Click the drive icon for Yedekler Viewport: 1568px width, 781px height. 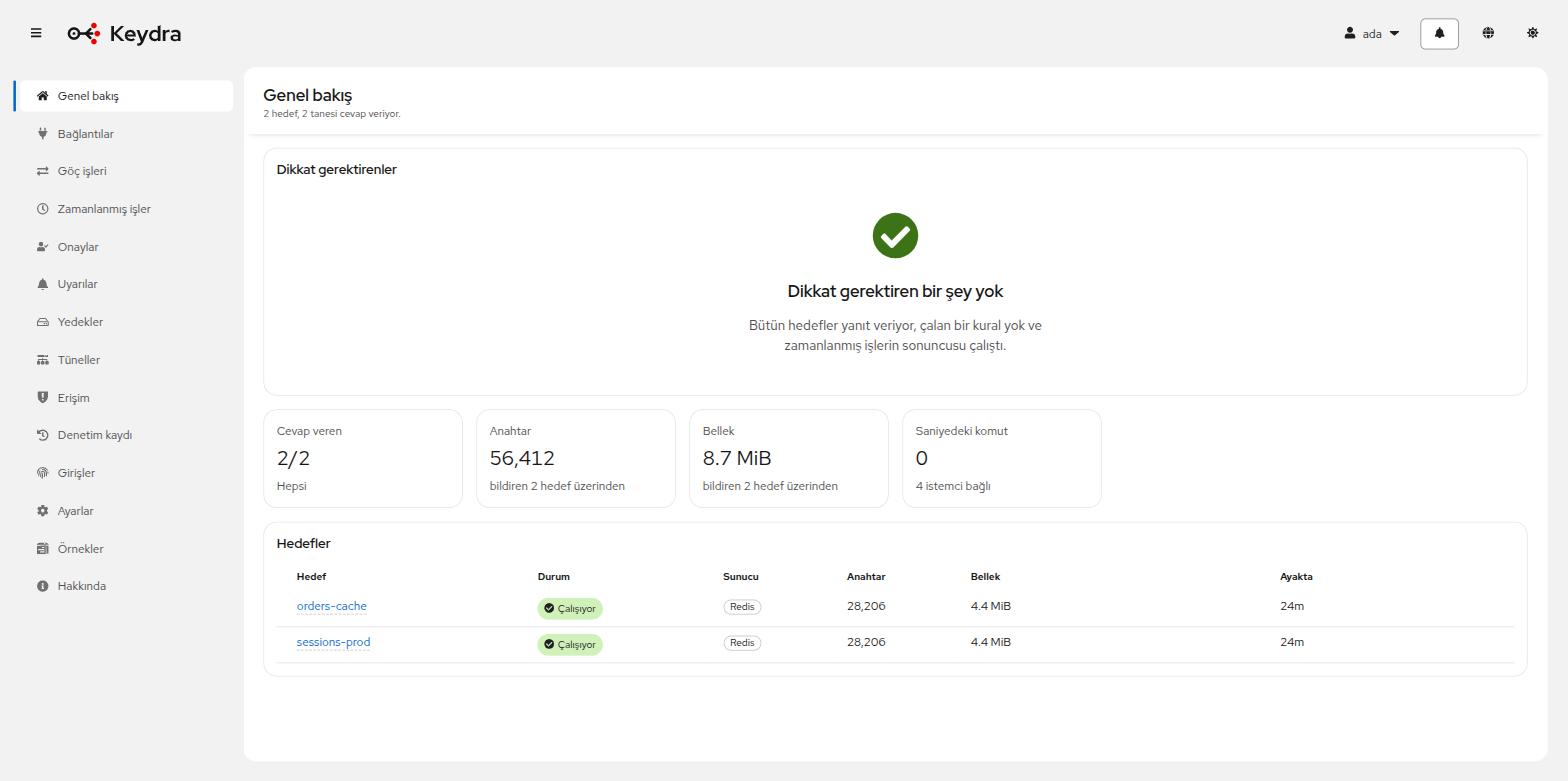[42, 322]
